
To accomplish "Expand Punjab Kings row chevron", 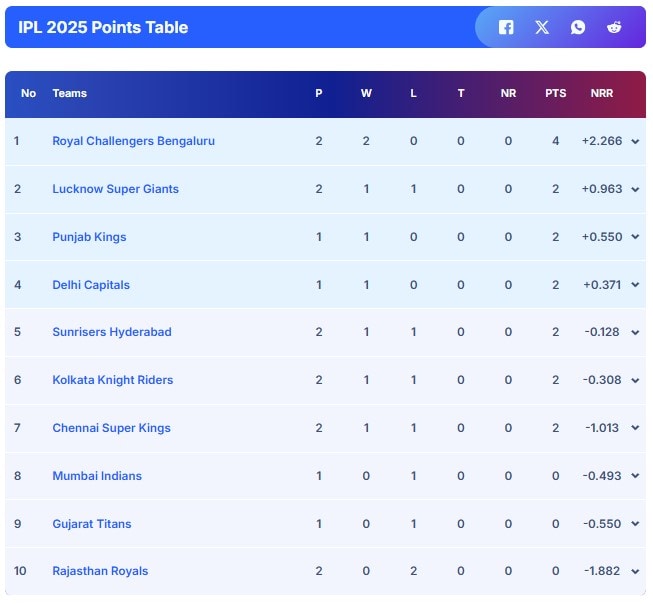I will [635, 237].
